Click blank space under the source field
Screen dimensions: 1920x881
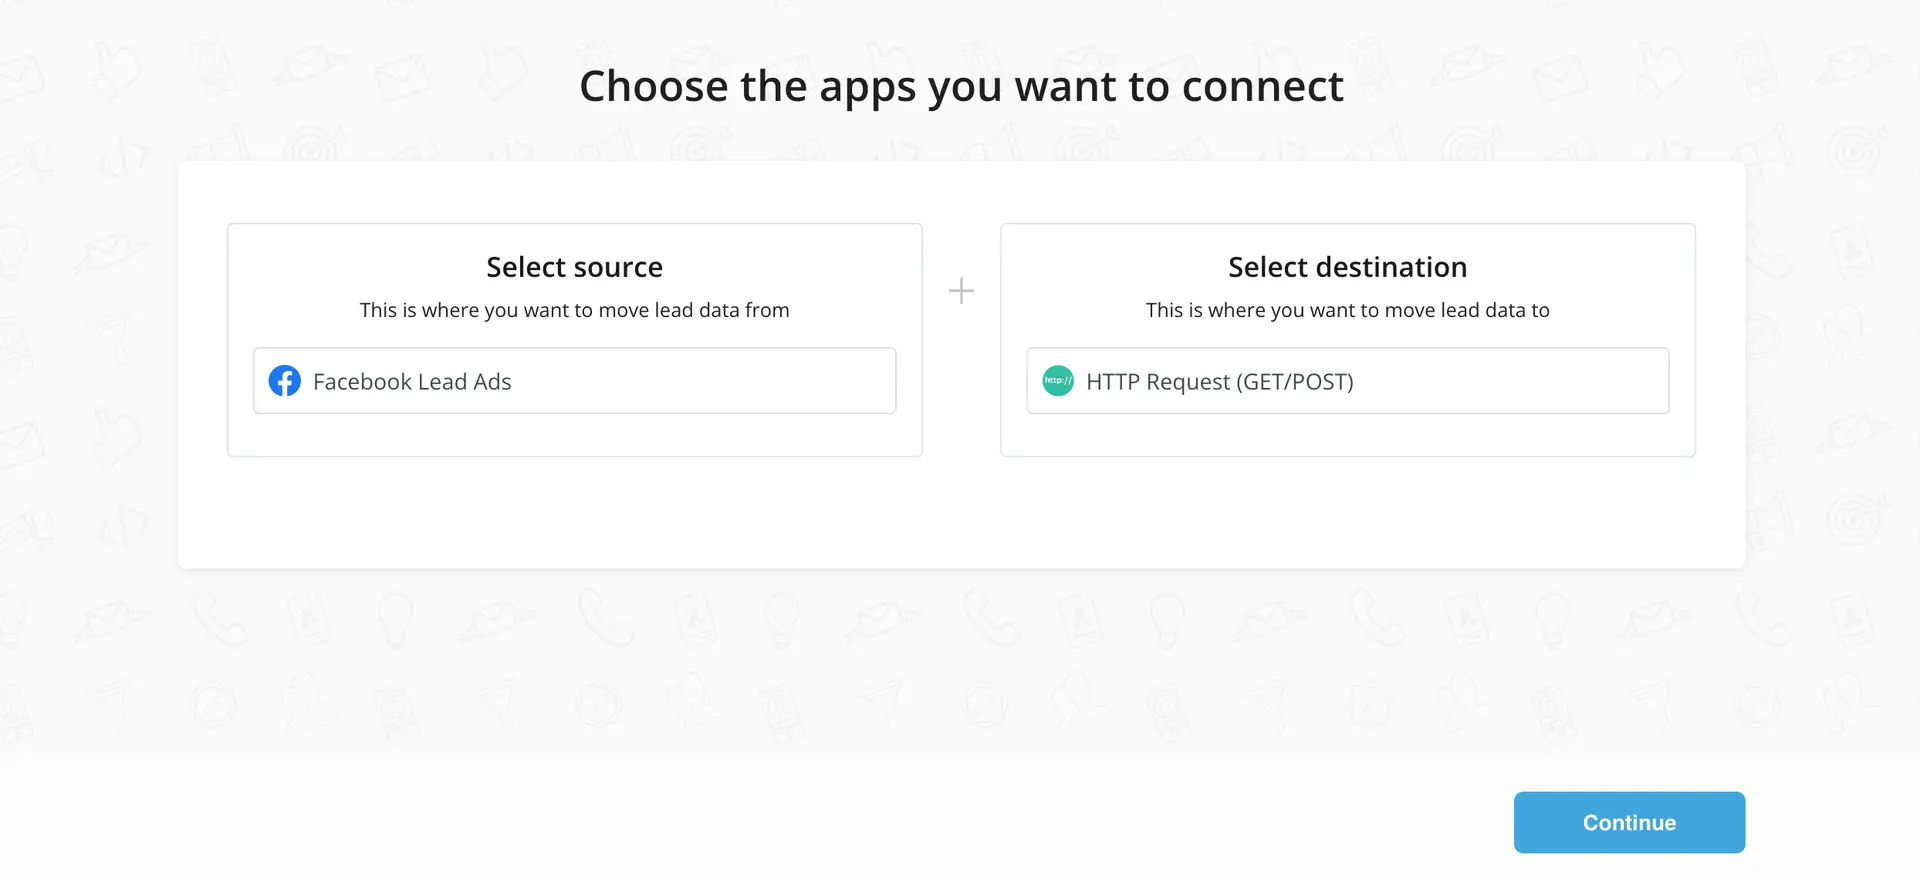574,435
